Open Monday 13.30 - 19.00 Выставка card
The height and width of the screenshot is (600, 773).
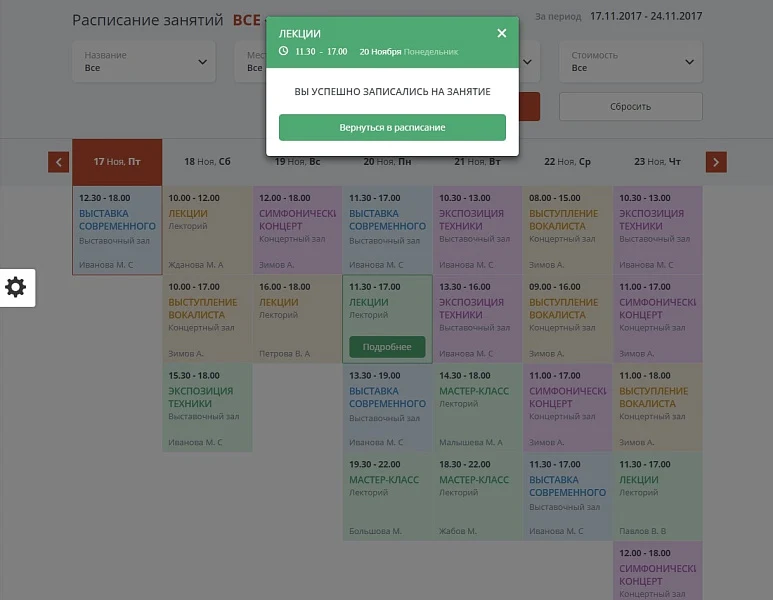click(387, 408)
